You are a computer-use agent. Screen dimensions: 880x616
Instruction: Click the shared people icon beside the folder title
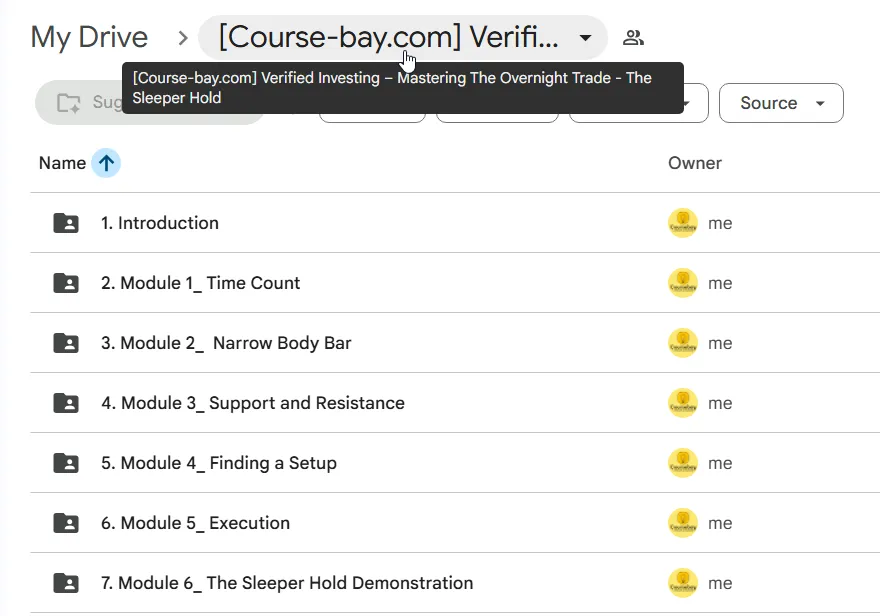point(633,38)
